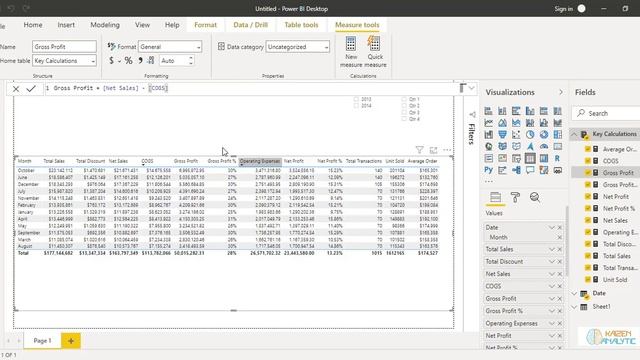Screen dimensions: 640x360
Task: Remove COGS from Values well
Action: click(x=560, y=287)
